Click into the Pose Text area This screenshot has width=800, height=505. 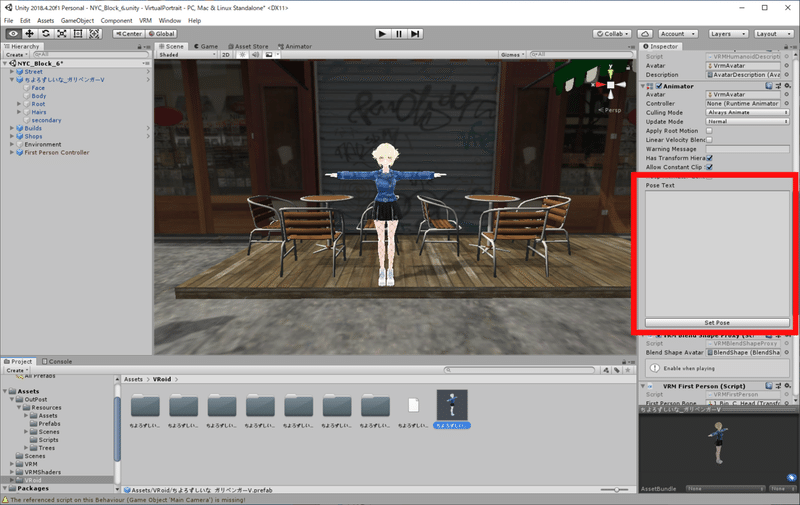(717, 254)
